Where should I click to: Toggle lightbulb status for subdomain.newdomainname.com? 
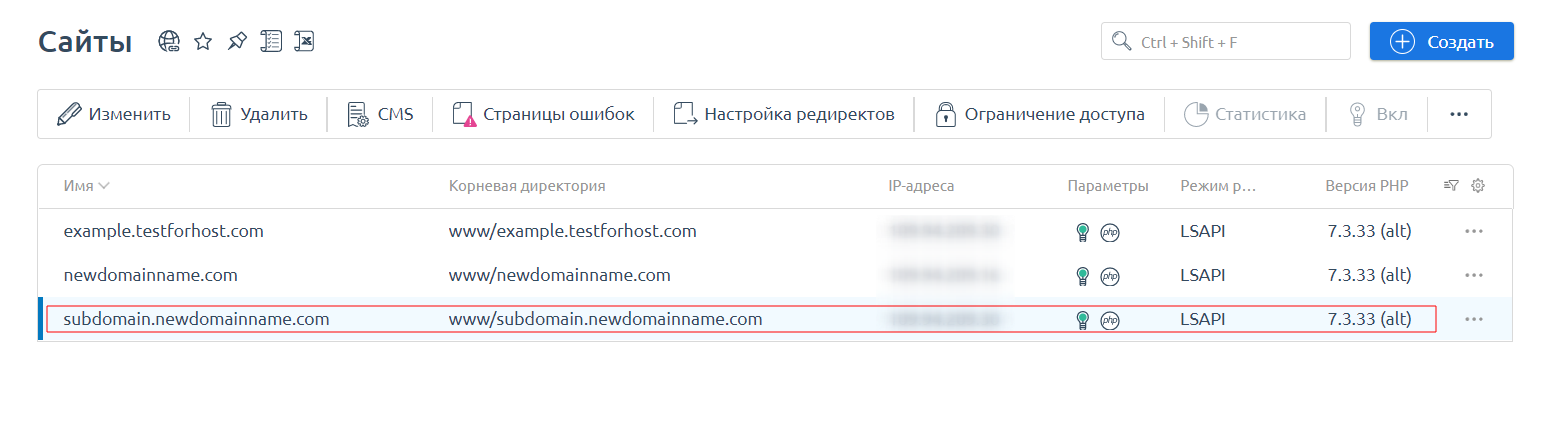(x=1081, y=320)
